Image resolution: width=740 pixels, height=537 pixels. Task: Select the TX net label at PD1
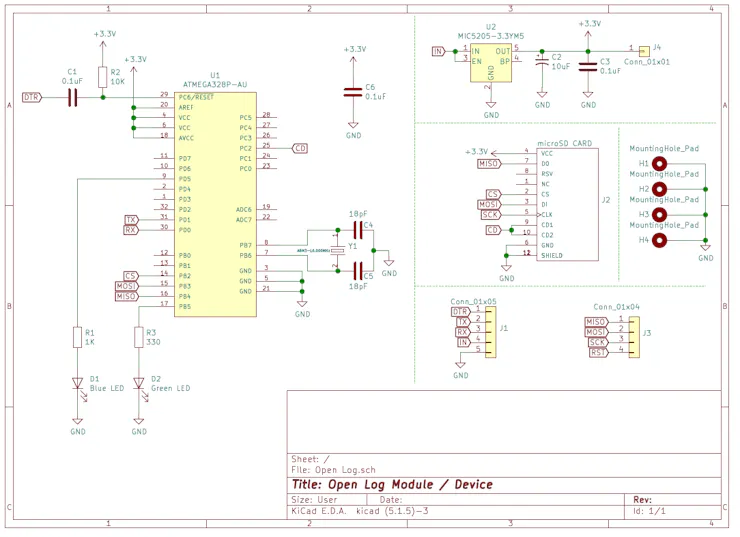[131, 220]
